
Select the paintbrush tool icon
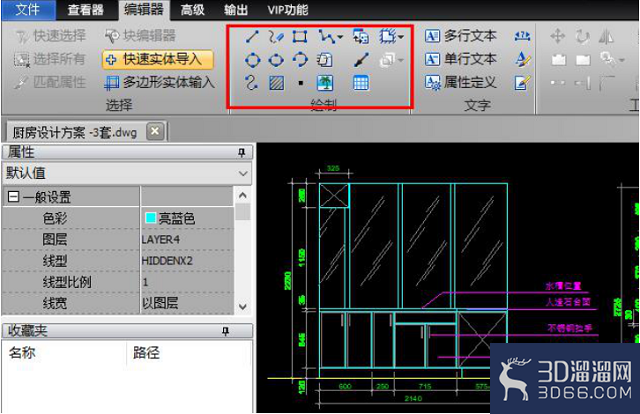coord(361,60)
